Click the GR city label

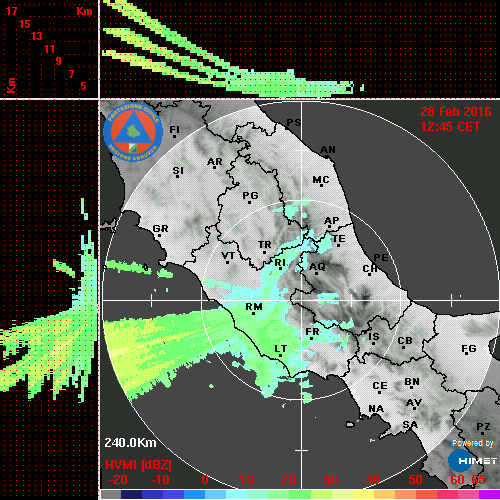pos(160,229)
